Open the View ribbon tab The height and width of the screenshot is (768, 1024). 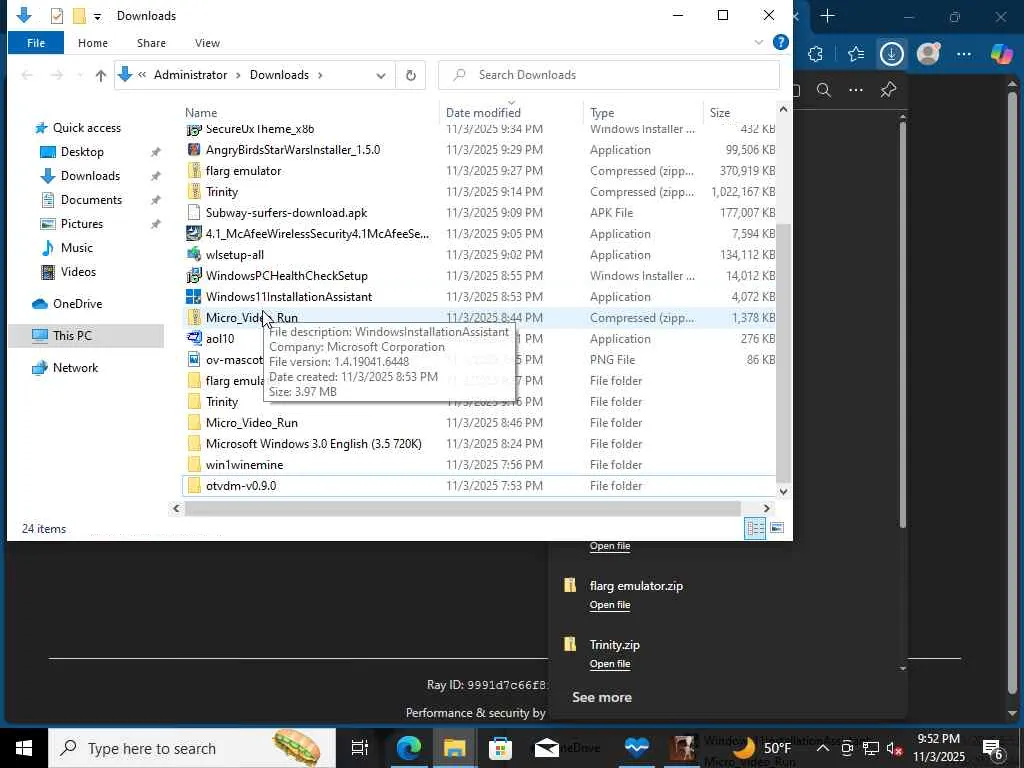point(207,43)
